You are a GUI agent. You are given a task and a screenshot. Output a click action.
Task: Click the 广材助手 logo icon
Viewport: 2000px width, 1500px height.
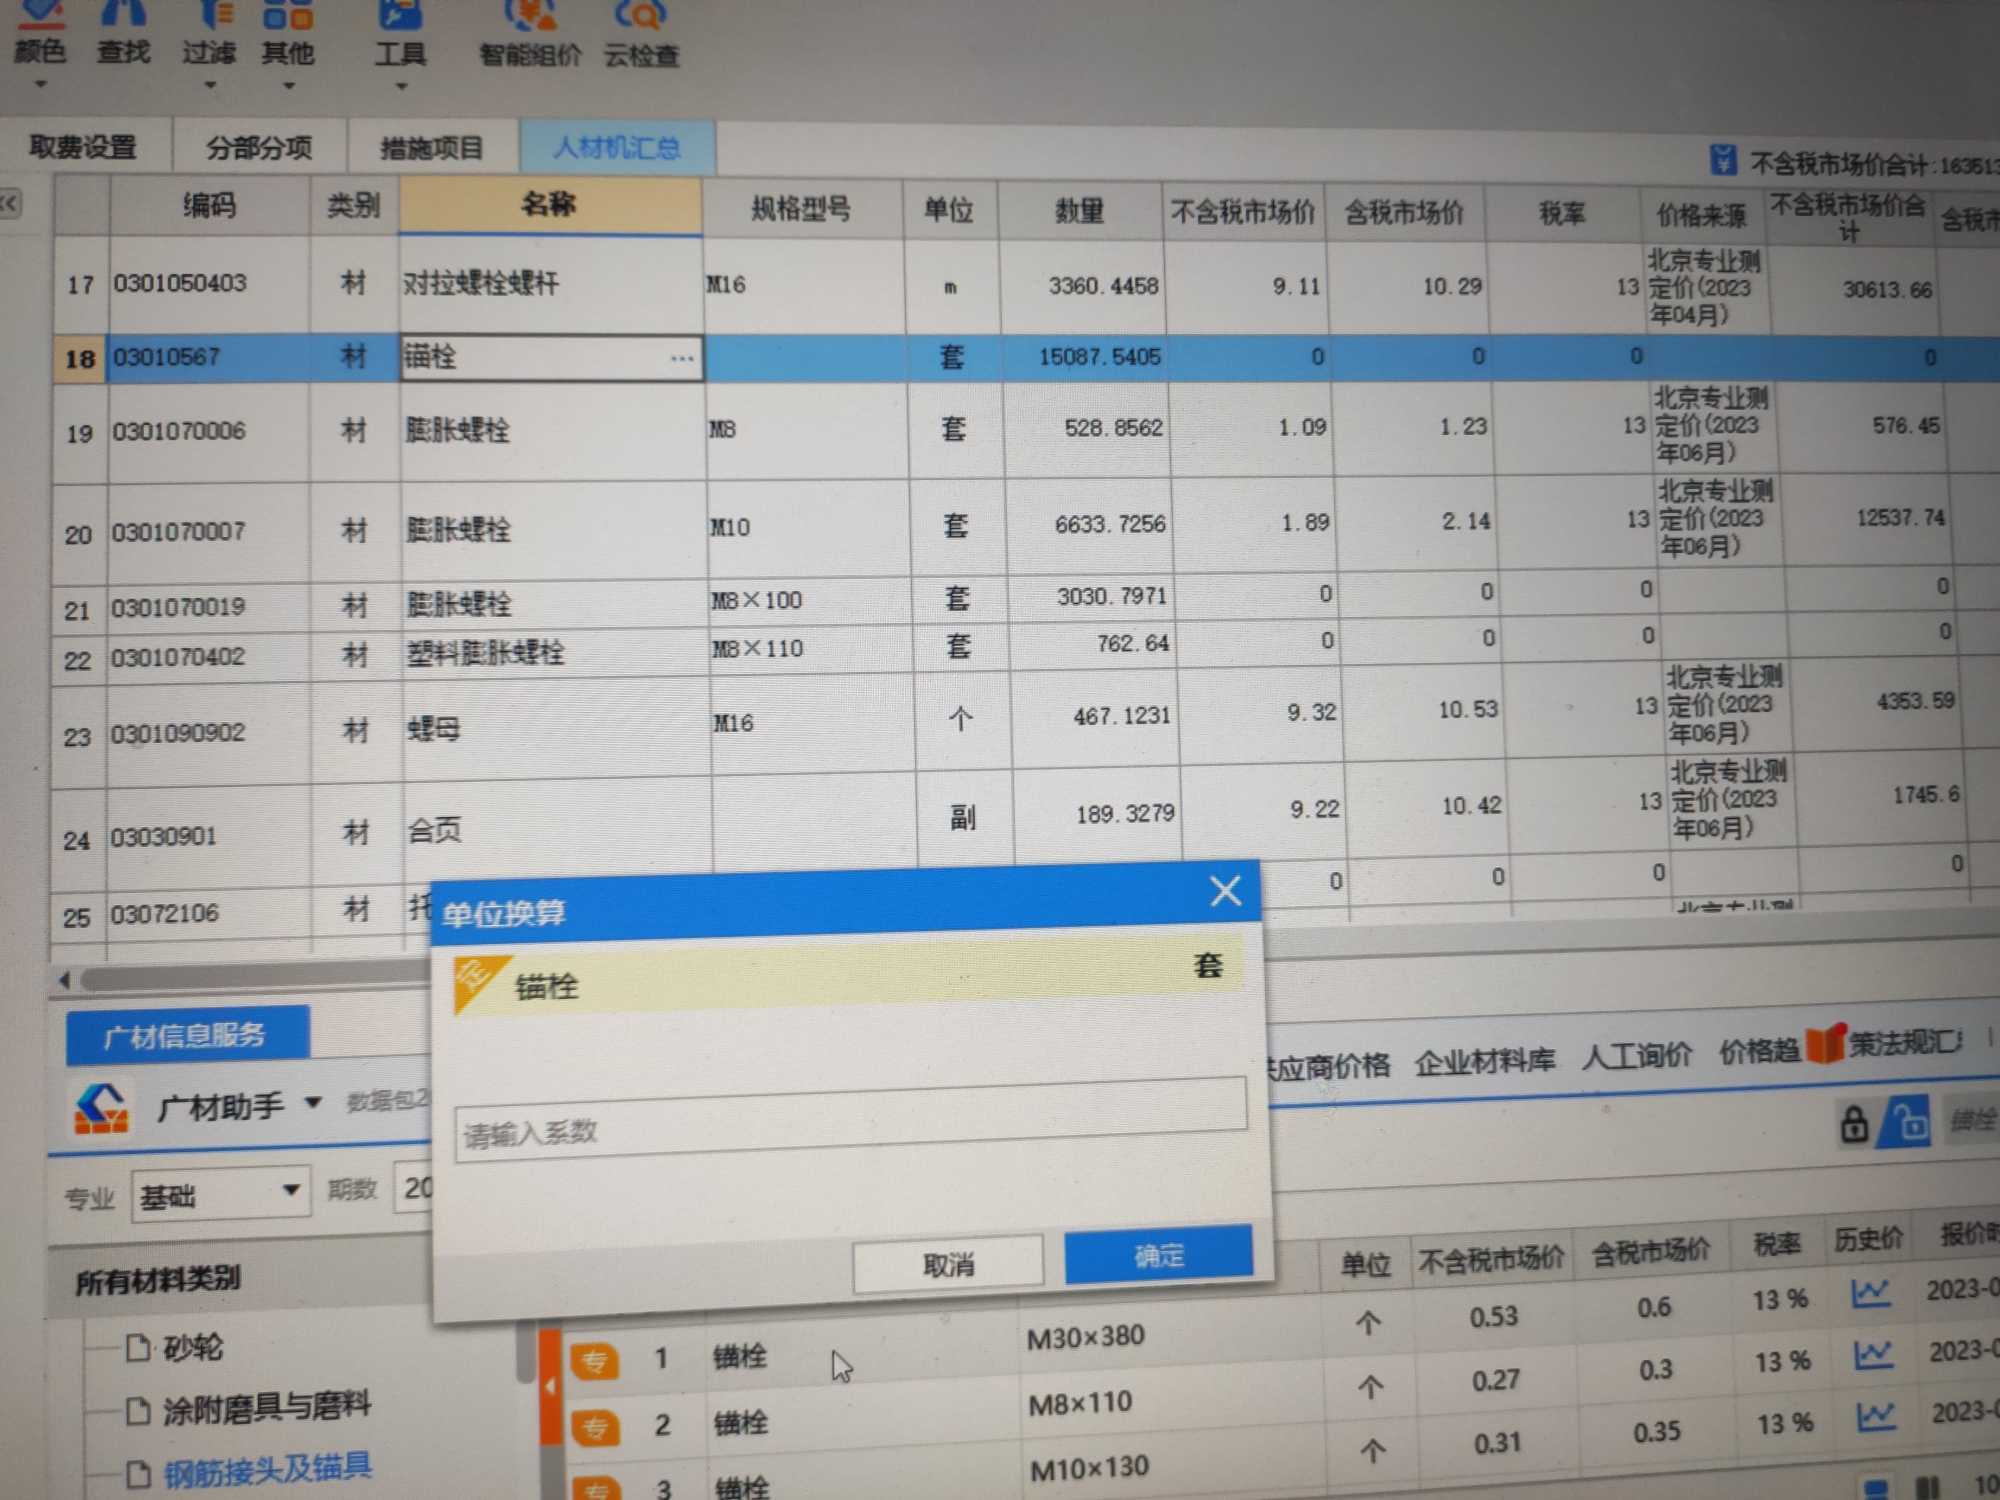103,1107
